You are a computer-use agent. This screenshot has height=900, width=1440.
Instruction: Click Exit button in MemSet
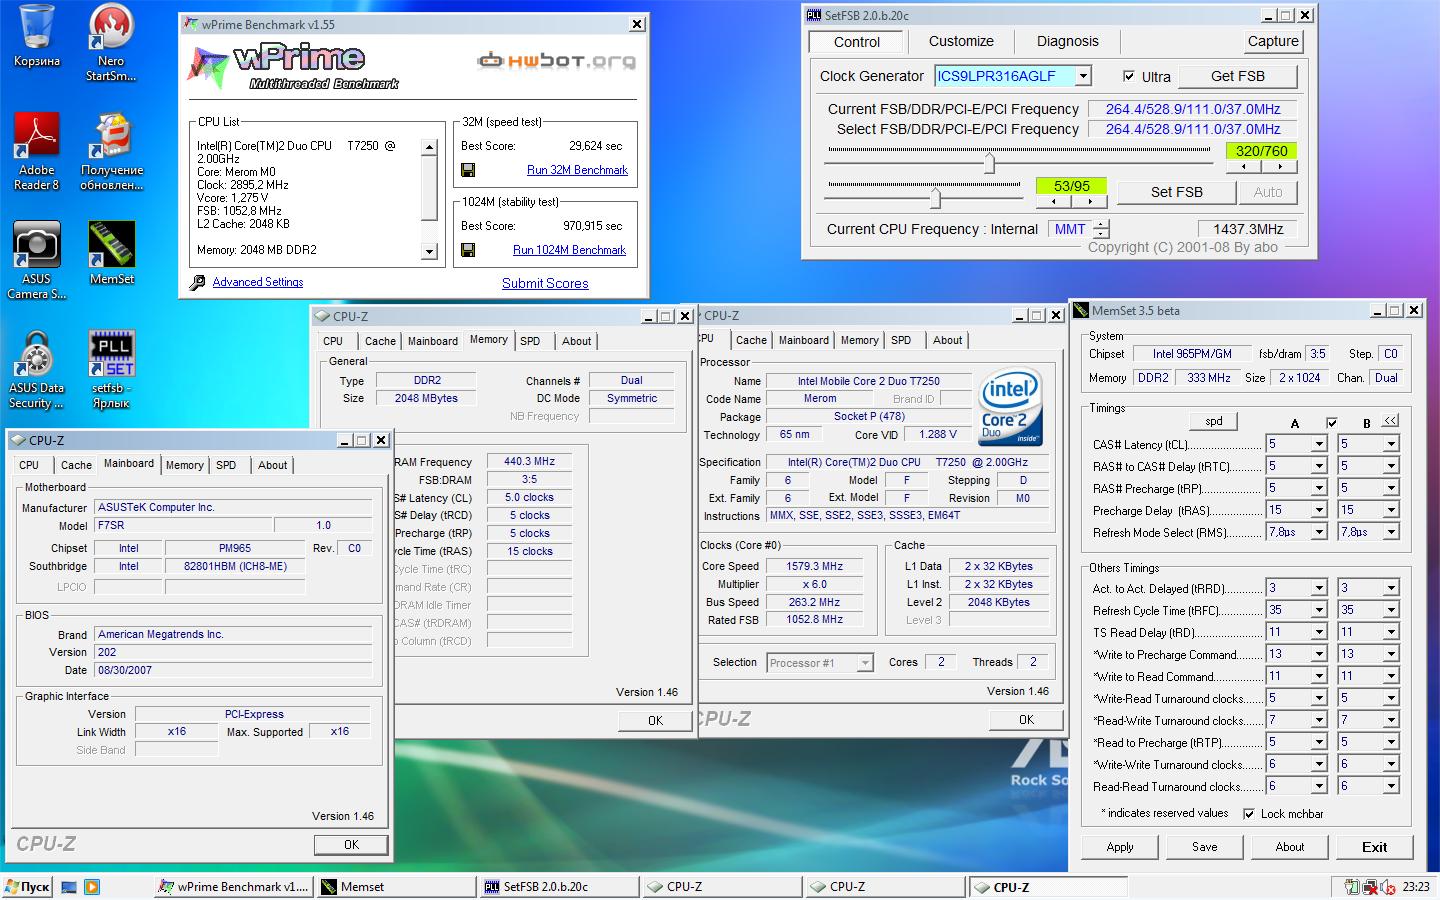click(1375, 847)
